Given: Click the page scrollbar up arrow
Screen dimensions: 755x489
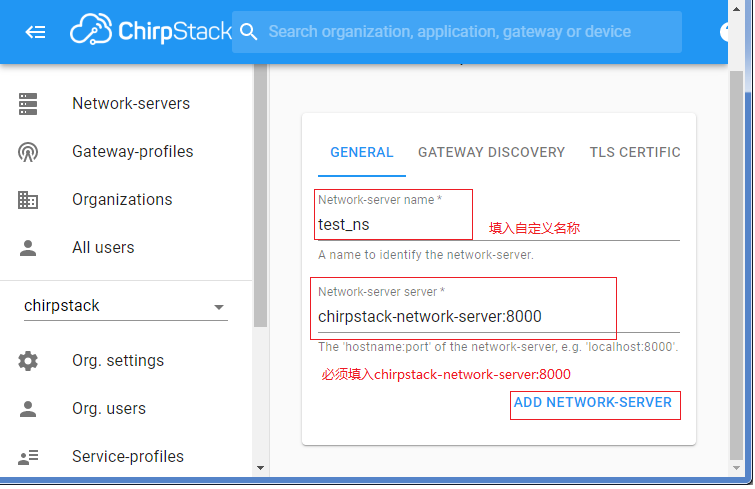Looking at the screenshot, I should [736, 9].
